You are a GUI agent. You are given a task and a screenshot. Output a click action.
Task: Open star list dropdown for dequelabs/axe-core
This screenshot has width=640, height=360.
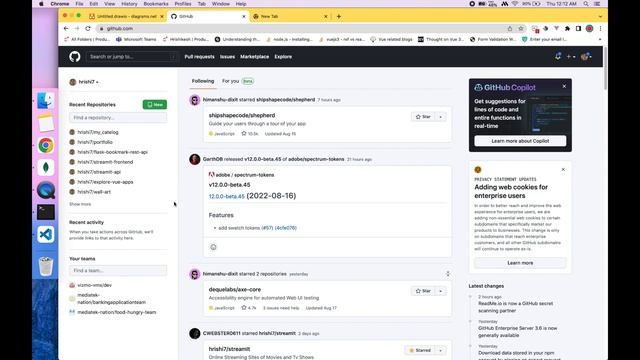pyautogui.click(x=440, y=291)
